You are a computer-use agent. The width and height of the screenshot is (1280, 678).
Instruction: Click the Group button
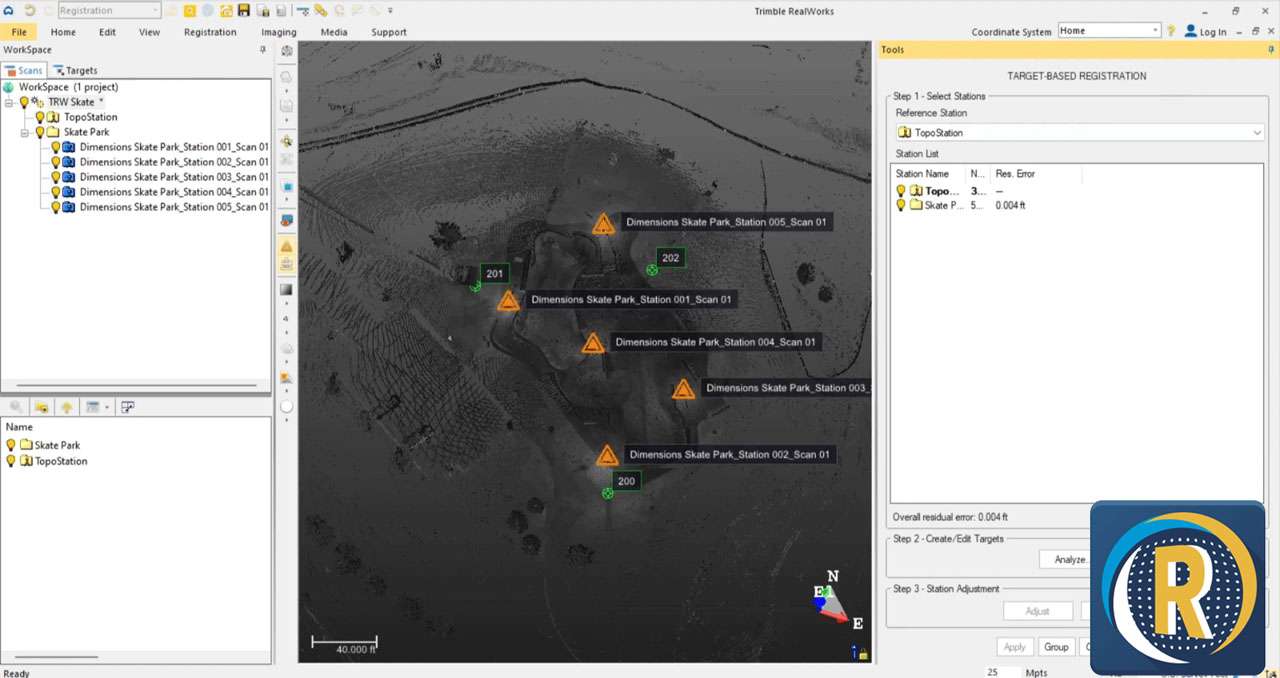(x=1055, y=647)
